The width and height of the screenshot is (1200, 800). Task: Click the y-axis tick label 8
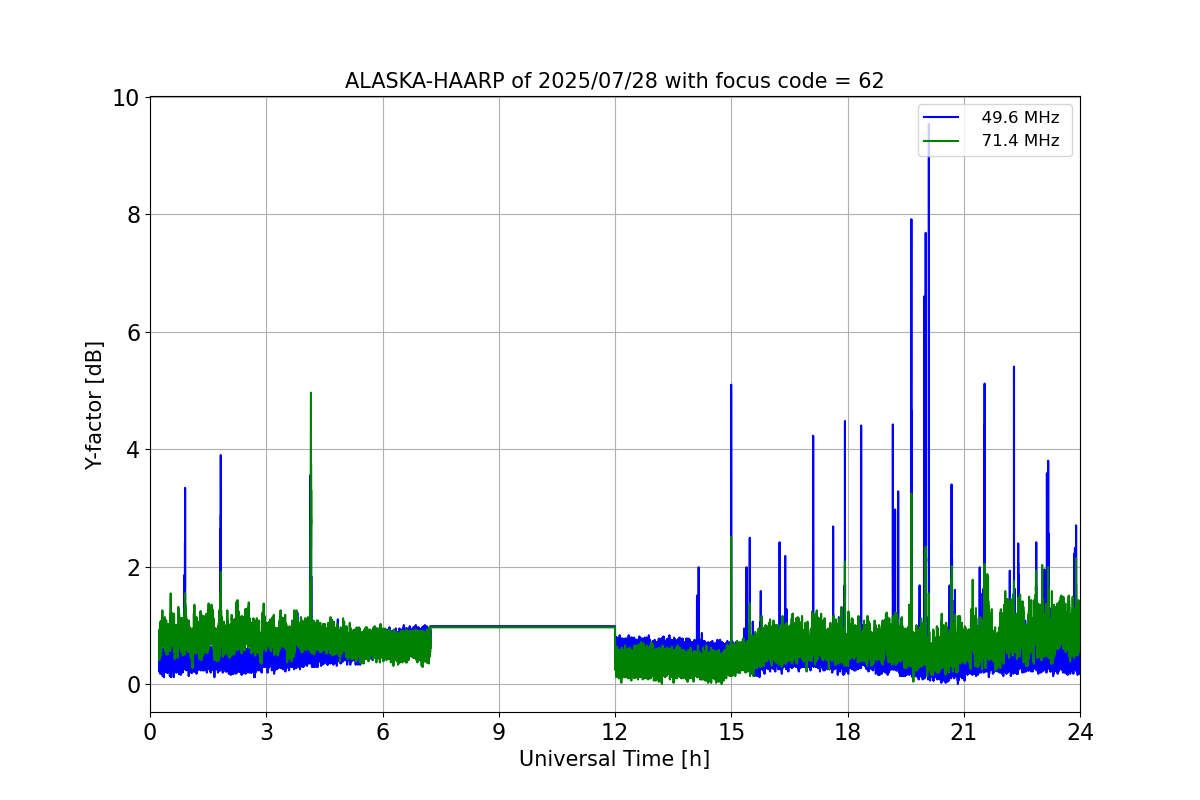[x=132, y=215]
